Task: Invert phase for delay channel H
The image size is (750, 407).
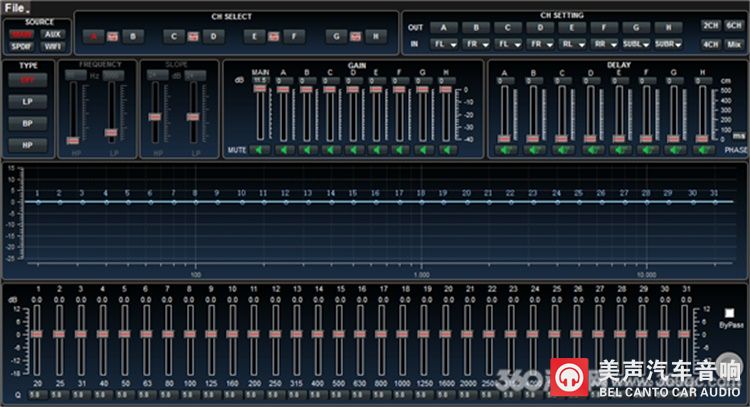Action: point(703,150)
